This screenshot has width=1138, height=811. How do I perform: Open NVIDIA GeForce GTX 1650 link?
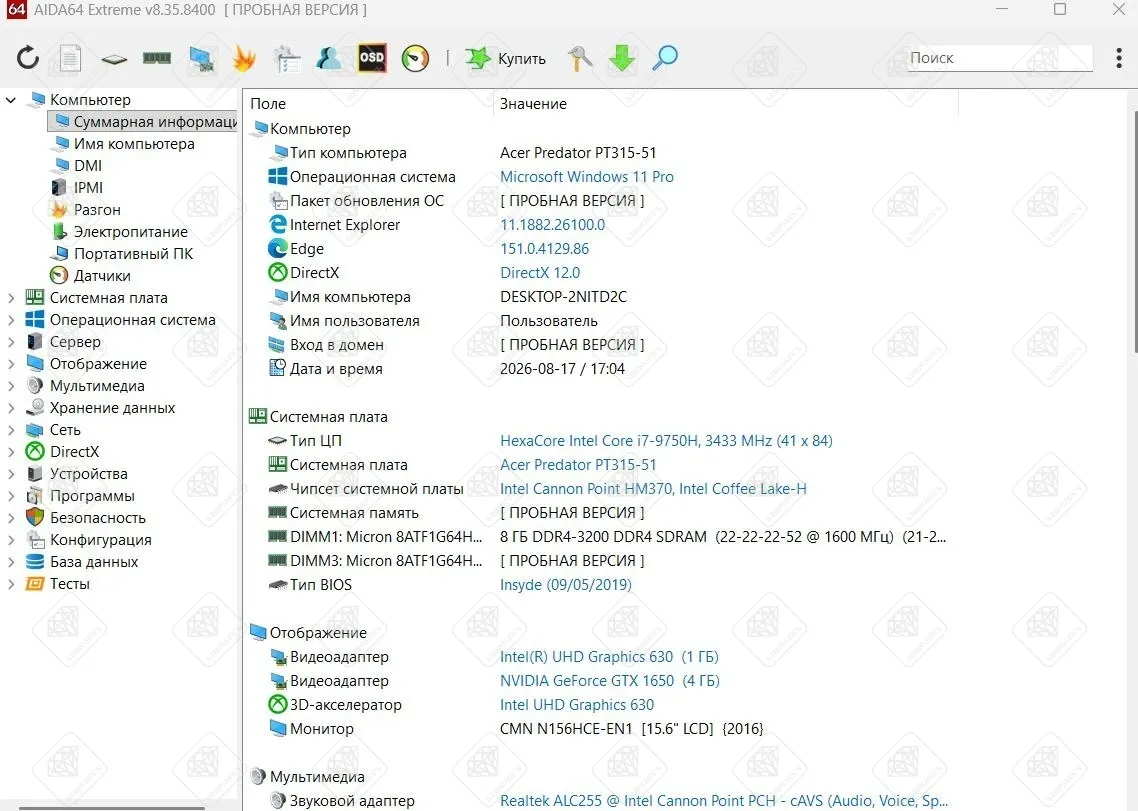coord(610,680)
